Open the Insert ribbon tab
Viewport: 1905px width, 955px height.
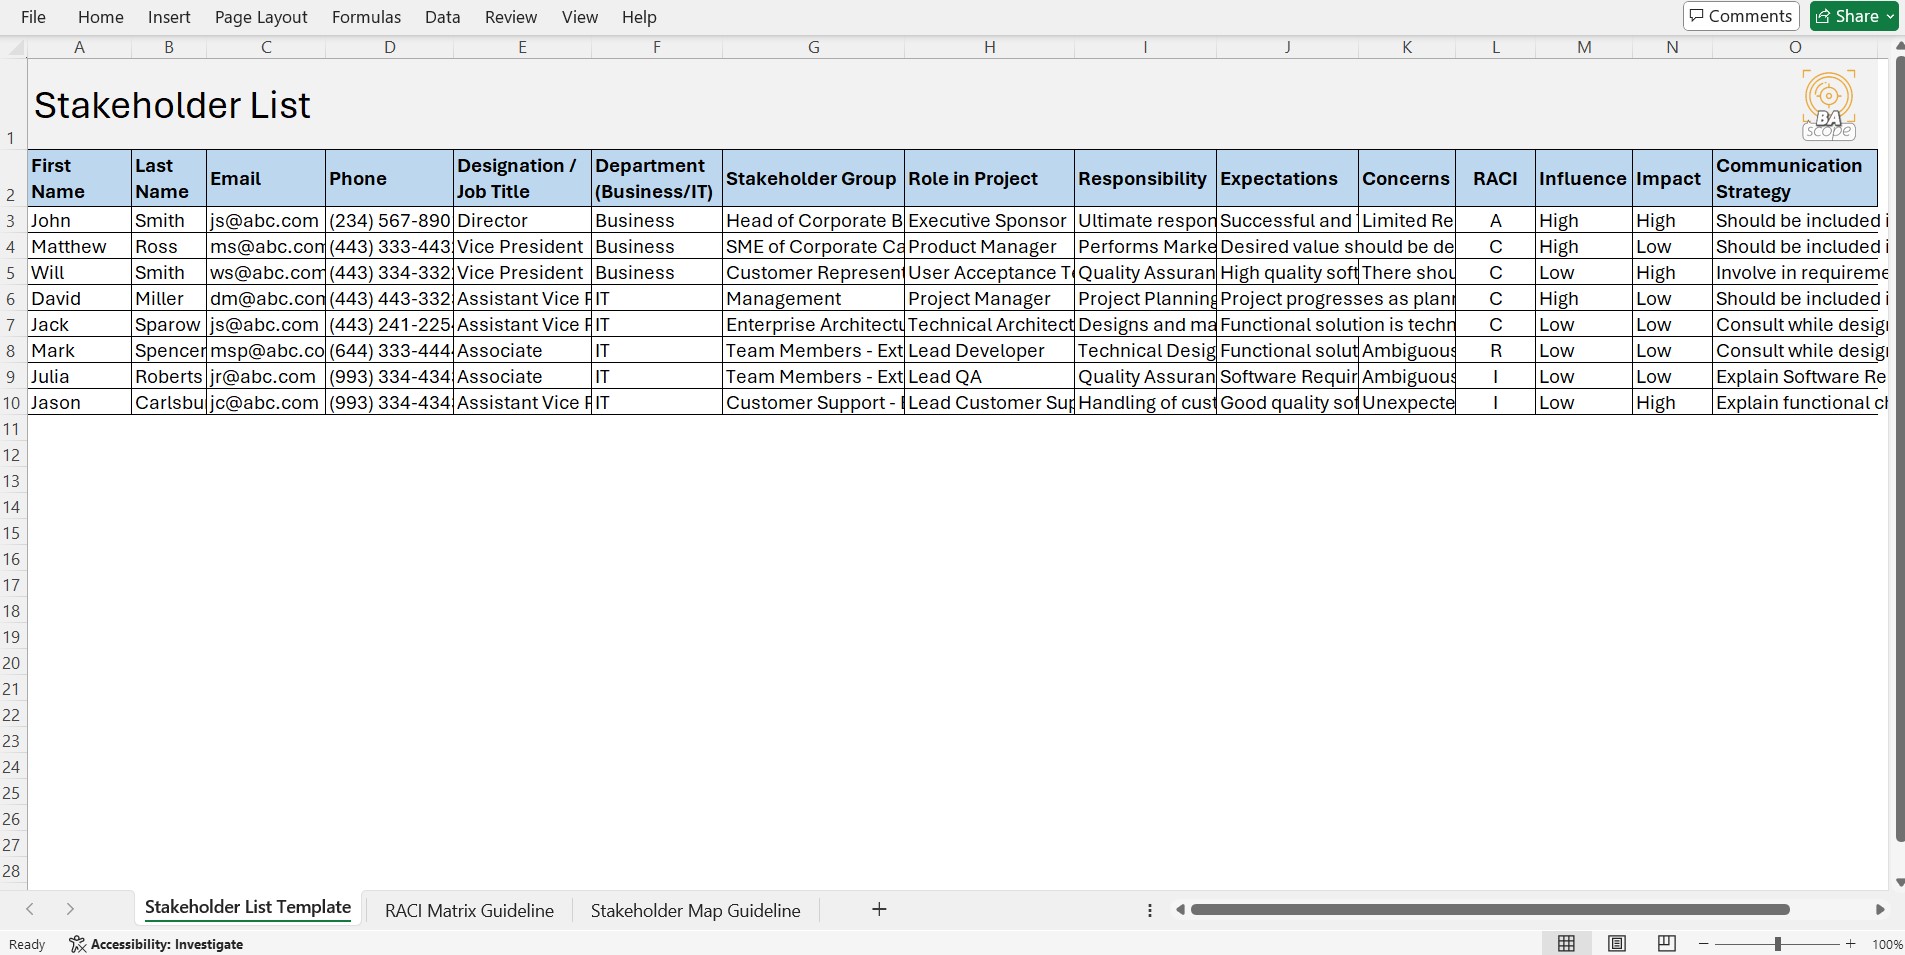pos(169,17)
